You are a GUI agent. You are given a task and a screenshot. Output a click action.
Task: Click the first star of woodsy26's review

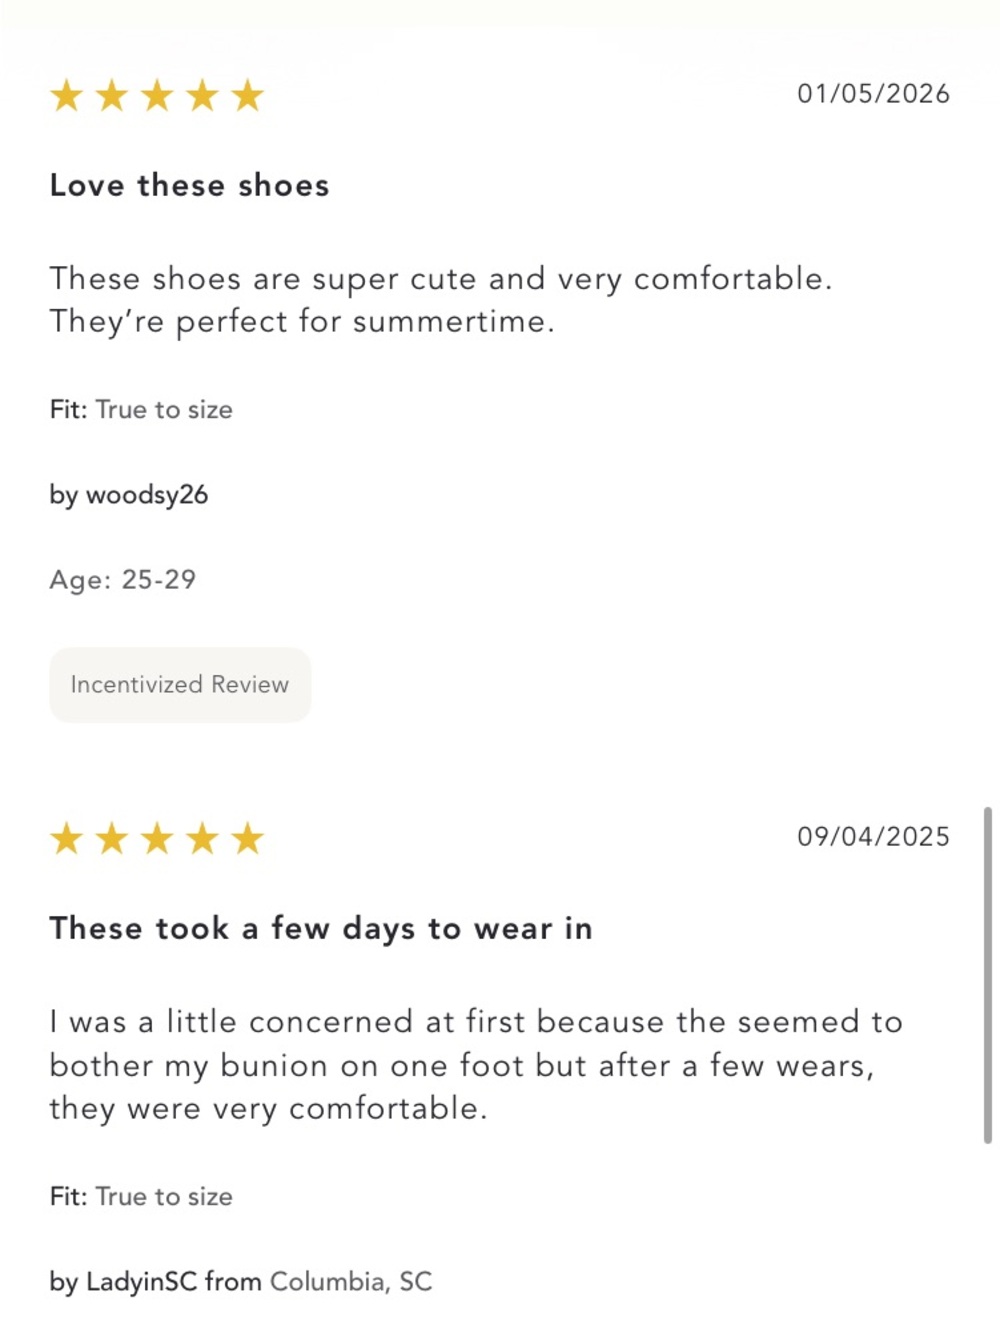point(67,96)
